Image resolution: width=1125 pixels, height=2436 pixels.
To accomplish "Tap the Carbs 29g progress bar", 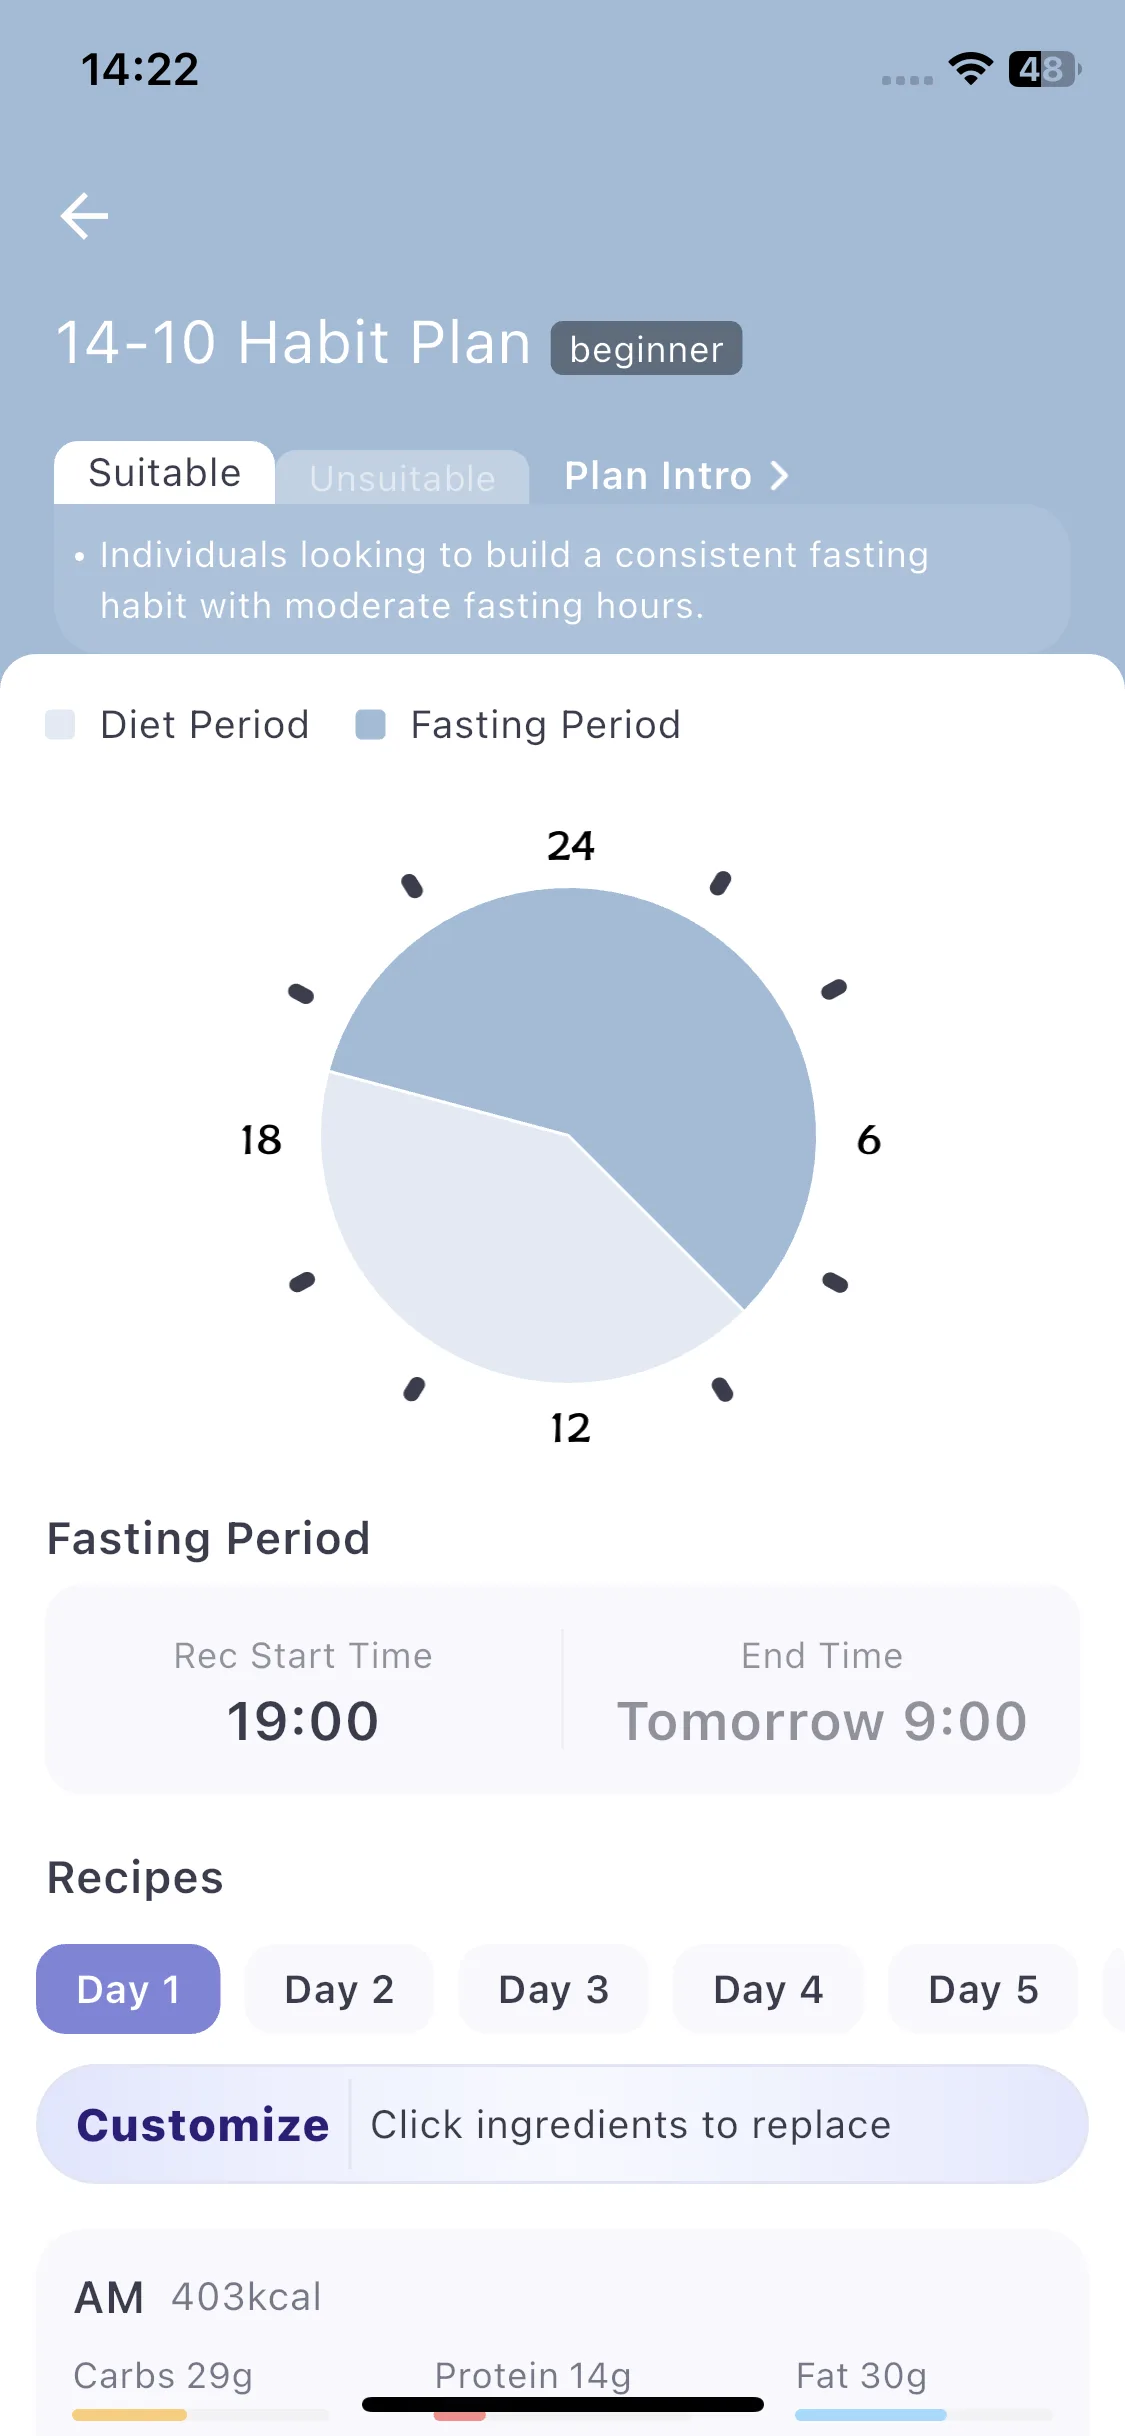I will (x=200, y=2415).
